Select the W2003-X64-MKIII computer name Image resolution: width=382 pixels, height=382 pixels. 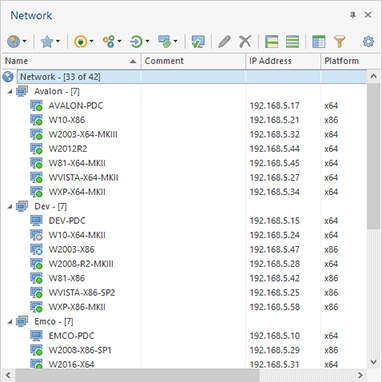(x=83, y=134)
